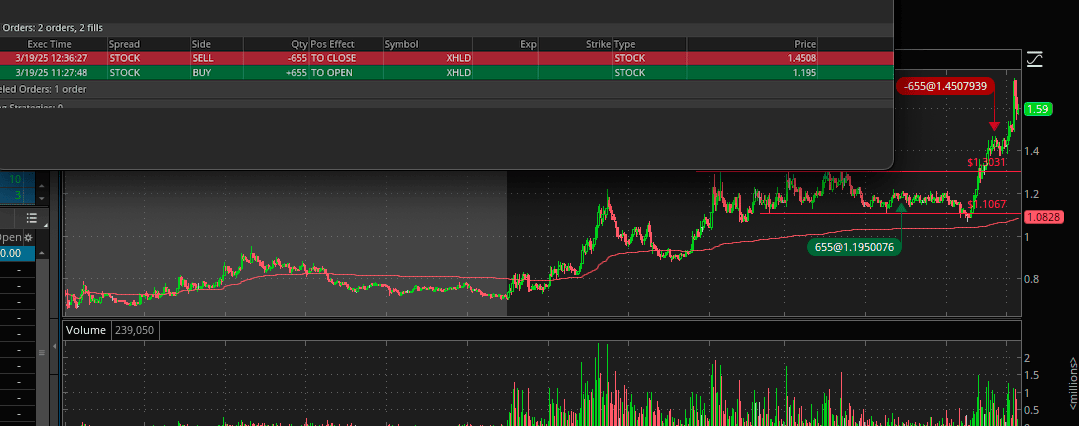This screenshot has width=1079, height=426.
Task: Click the chart drawing tool icon above price axis
Action: pos(1035,60)
